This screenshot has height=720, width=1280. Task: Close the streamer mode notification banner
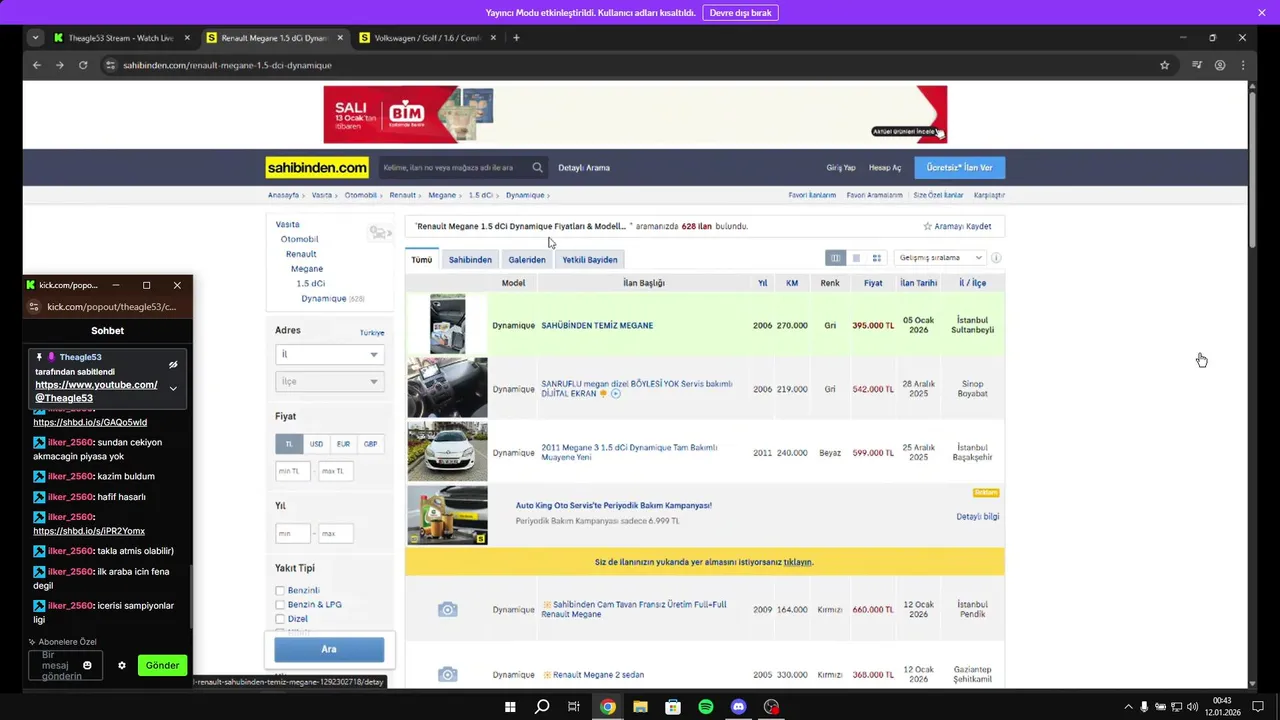point(1262,13)
